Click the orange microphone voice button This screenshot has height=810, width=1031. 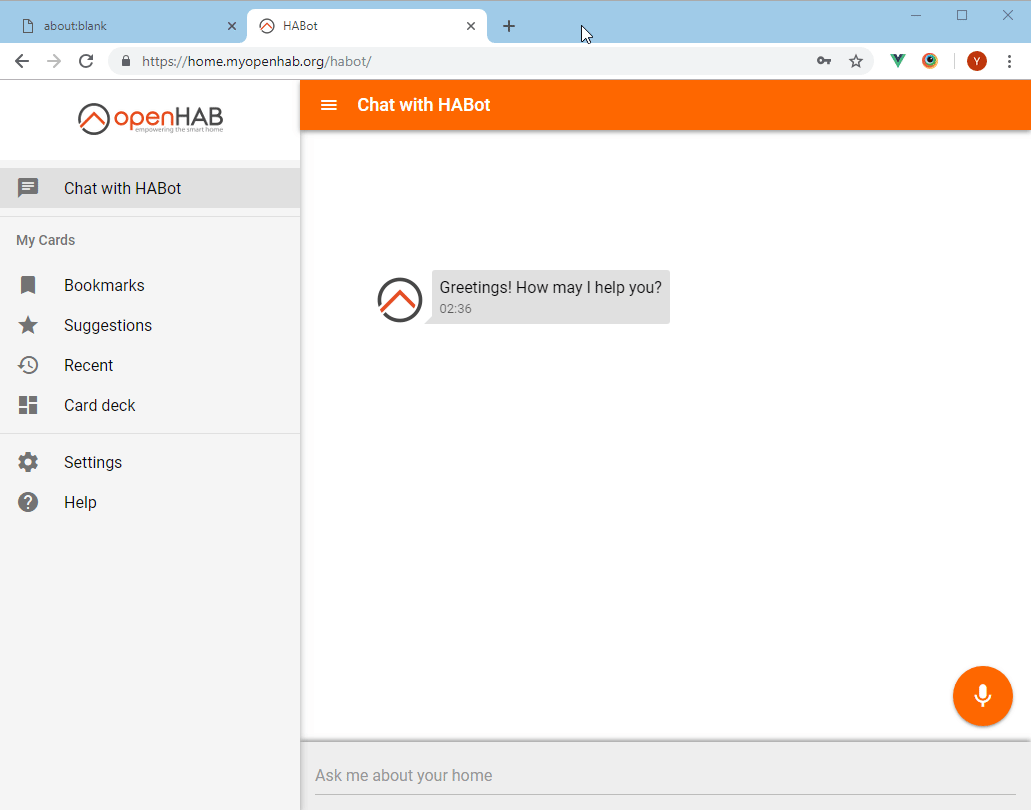tap(982, 695)
